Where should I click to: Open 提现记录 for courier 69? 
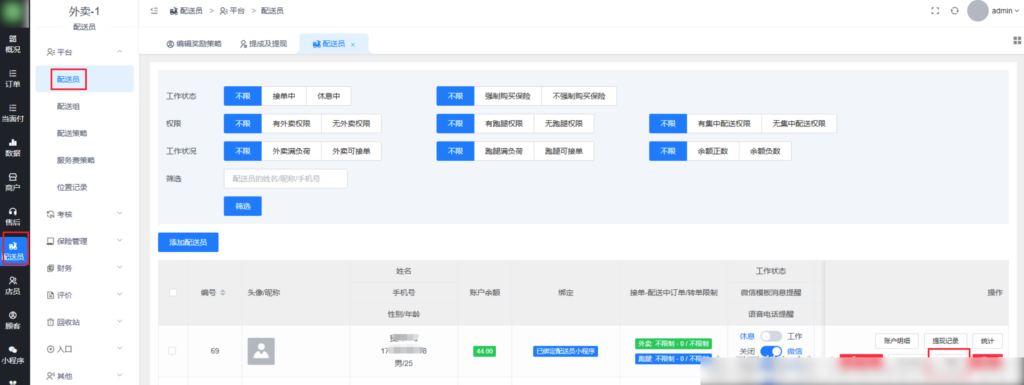945,341
